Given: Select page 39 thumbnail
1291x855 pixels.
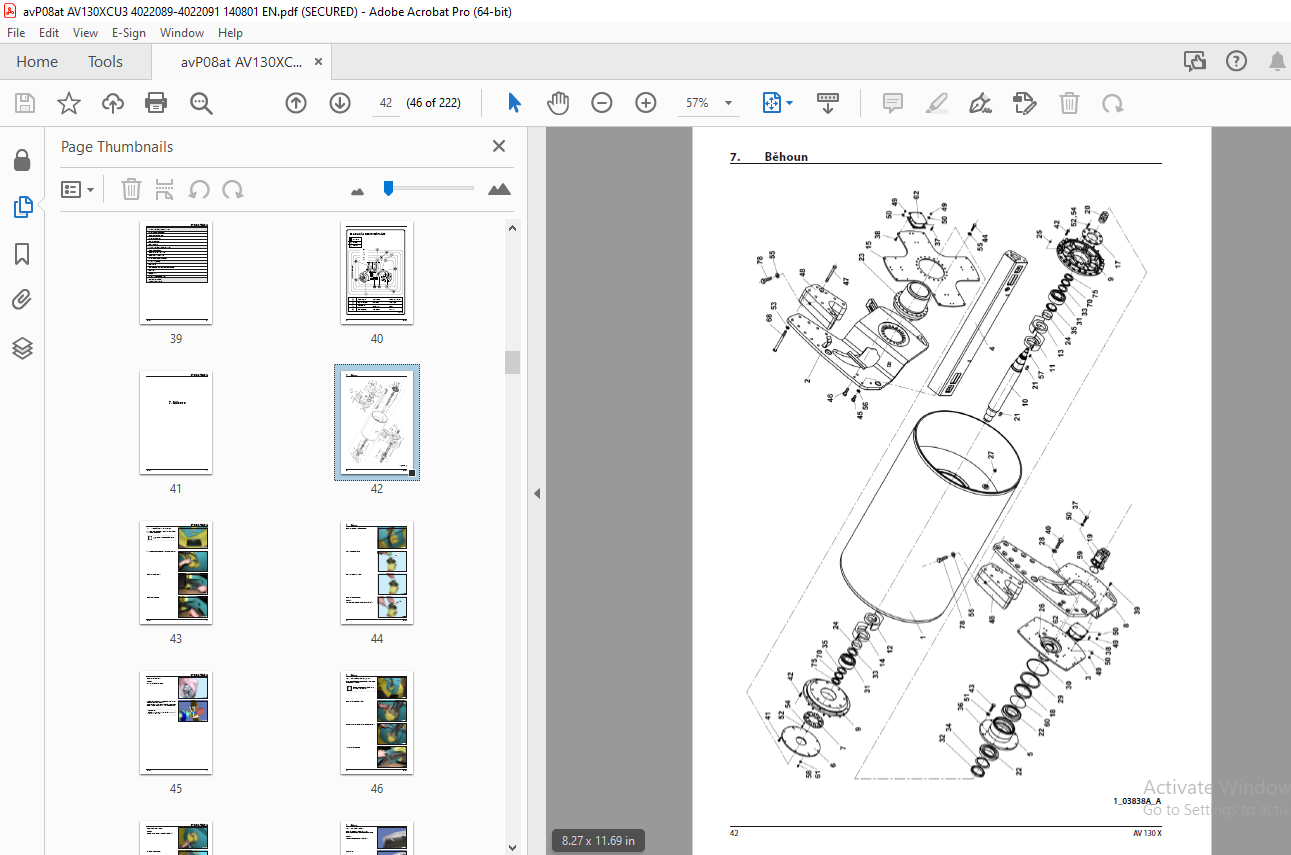Looking at the screenshot, I should point(176,273).
